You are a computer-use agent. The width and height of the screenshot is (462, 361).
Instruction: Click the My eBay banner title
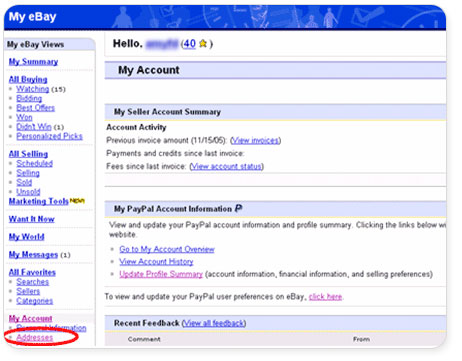pos(32,16)
